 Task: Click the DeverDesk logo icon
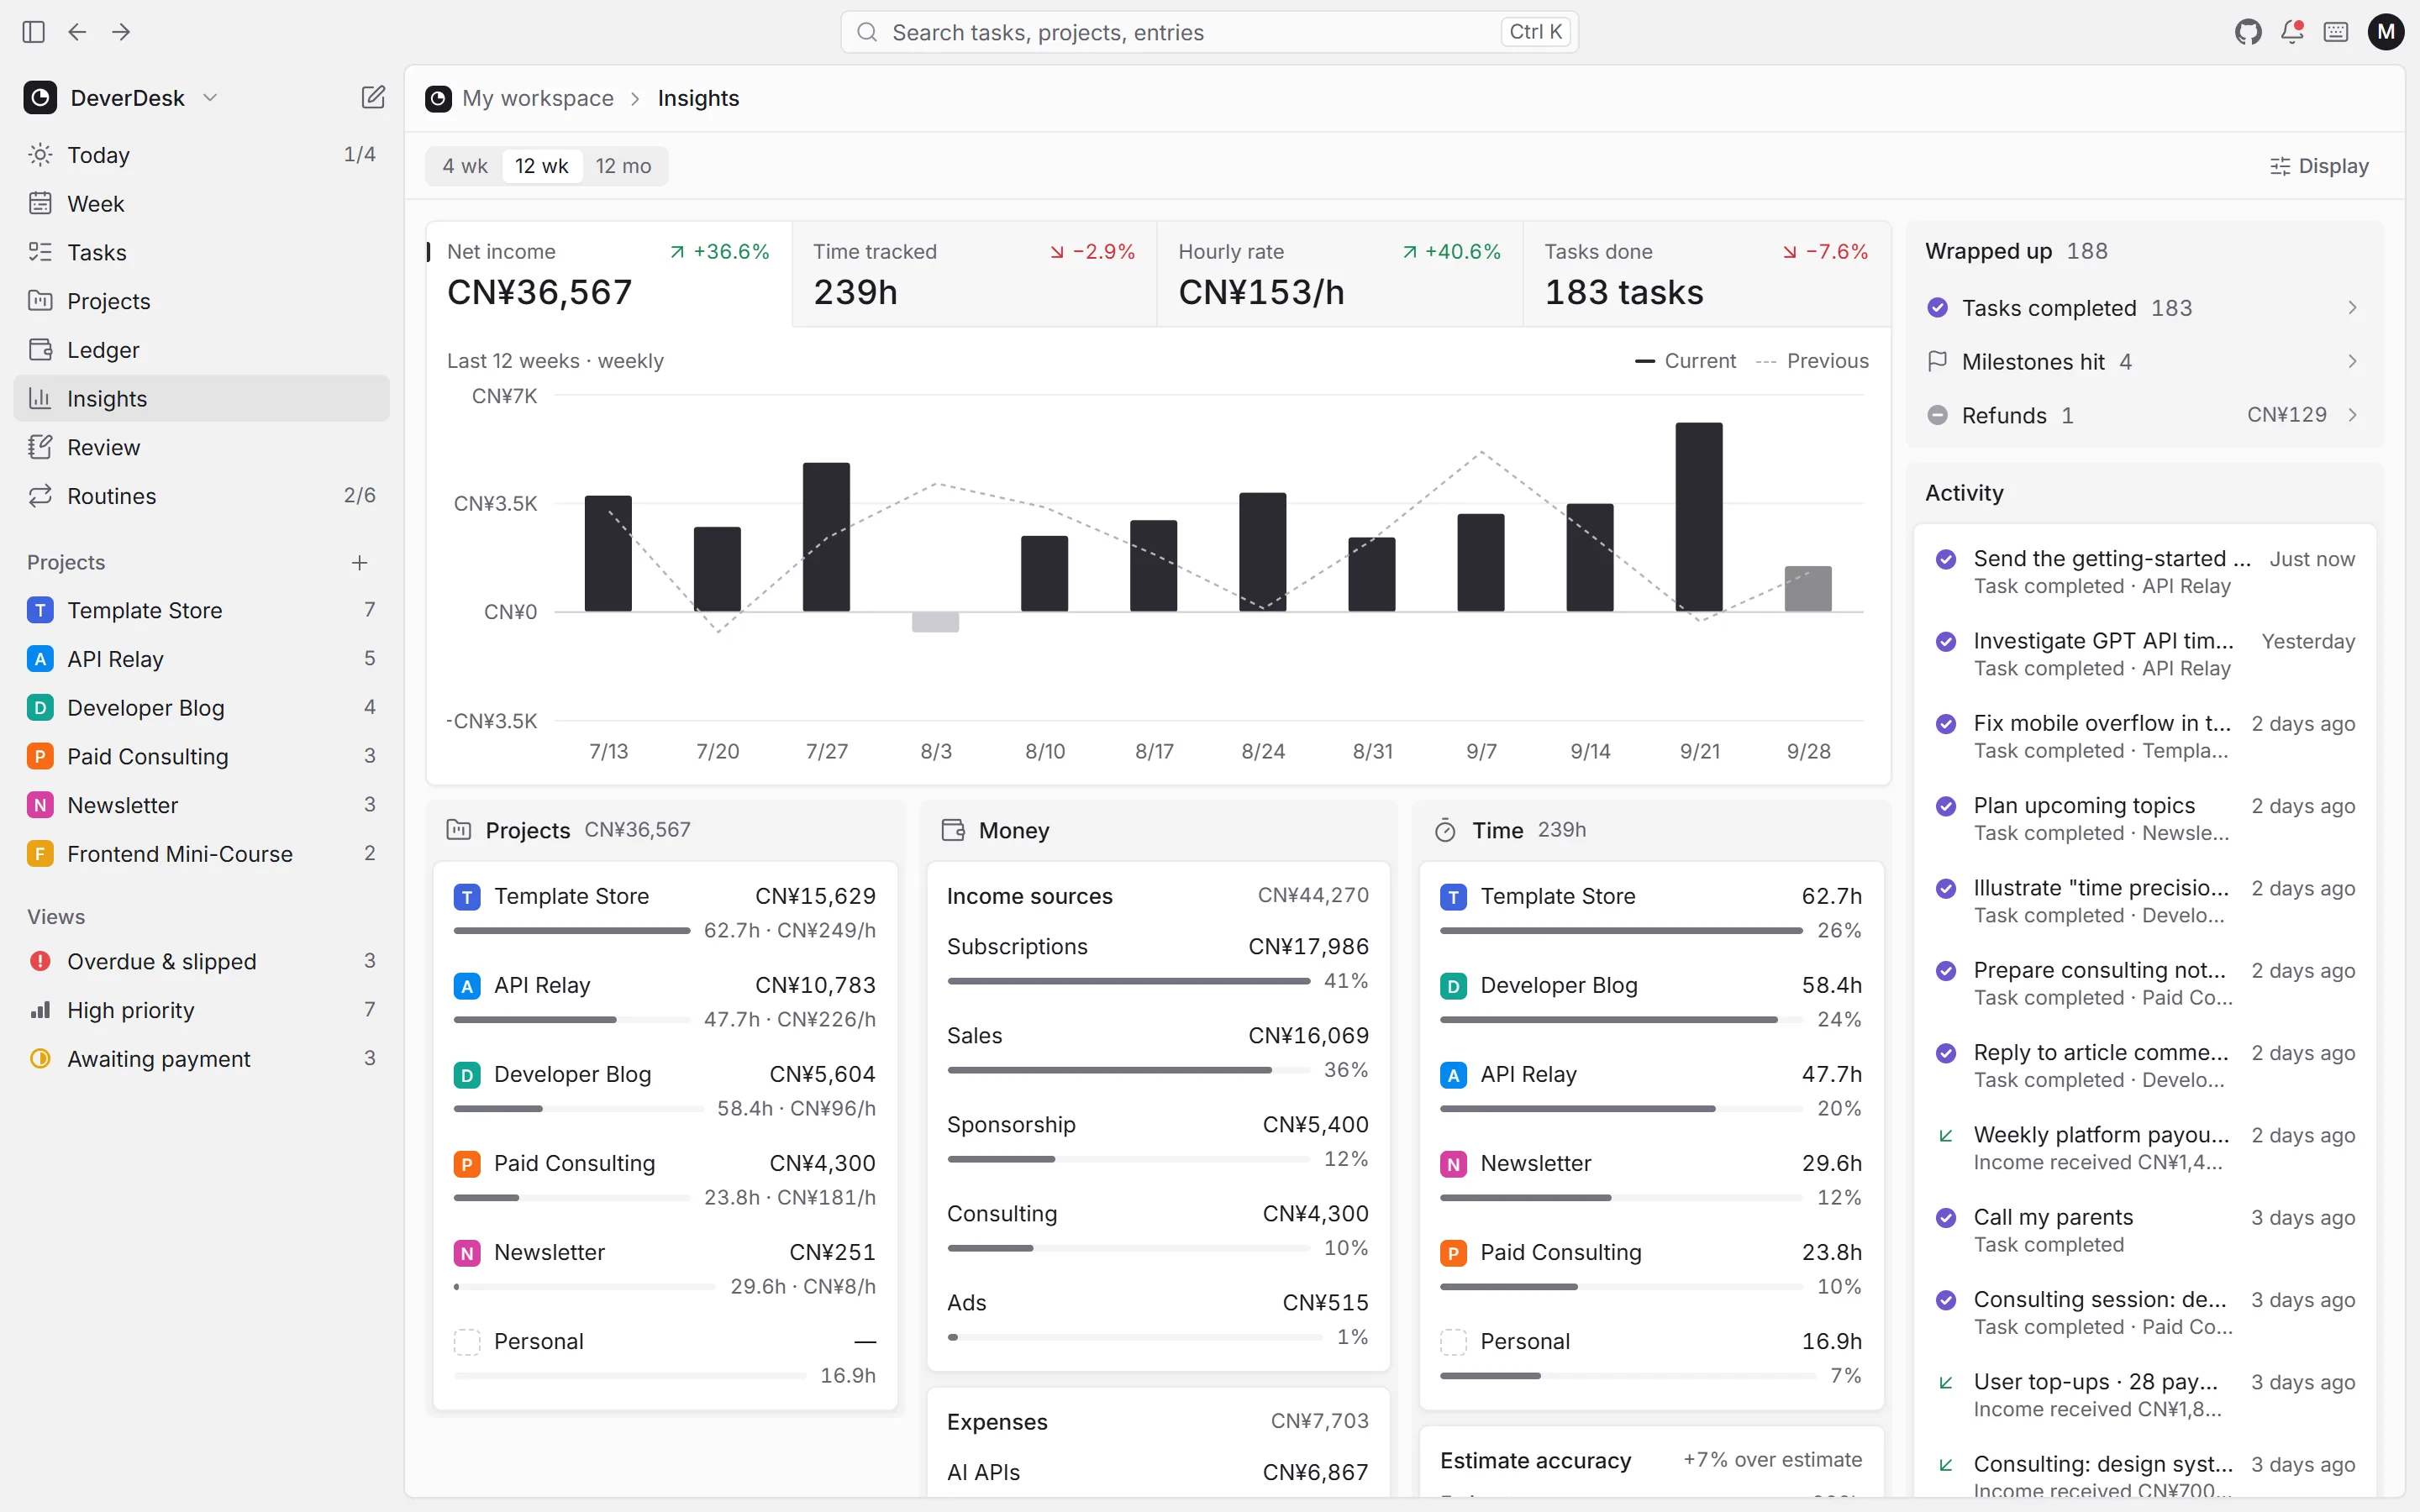click(x=40, y=97)
